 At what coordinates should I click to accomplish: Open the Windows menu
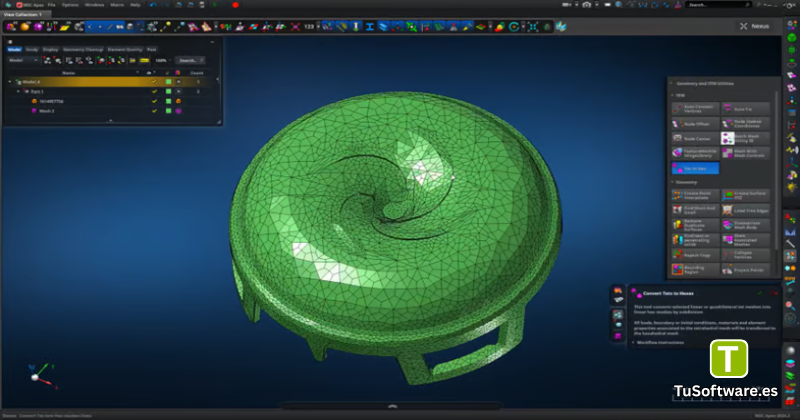[94, 5]
